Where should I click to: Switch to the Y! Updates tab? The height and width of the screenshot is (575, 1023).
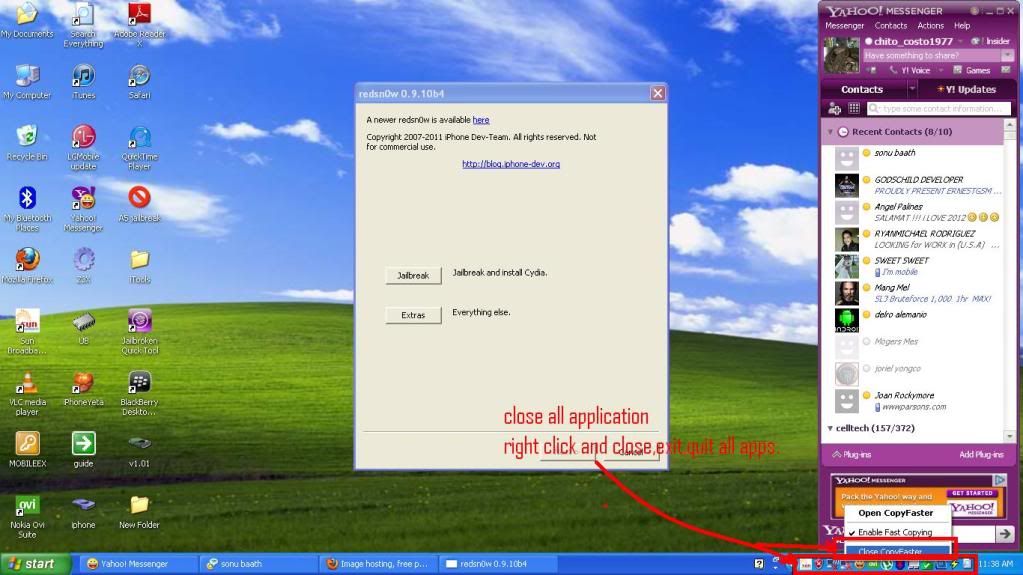tap(966, 89)
